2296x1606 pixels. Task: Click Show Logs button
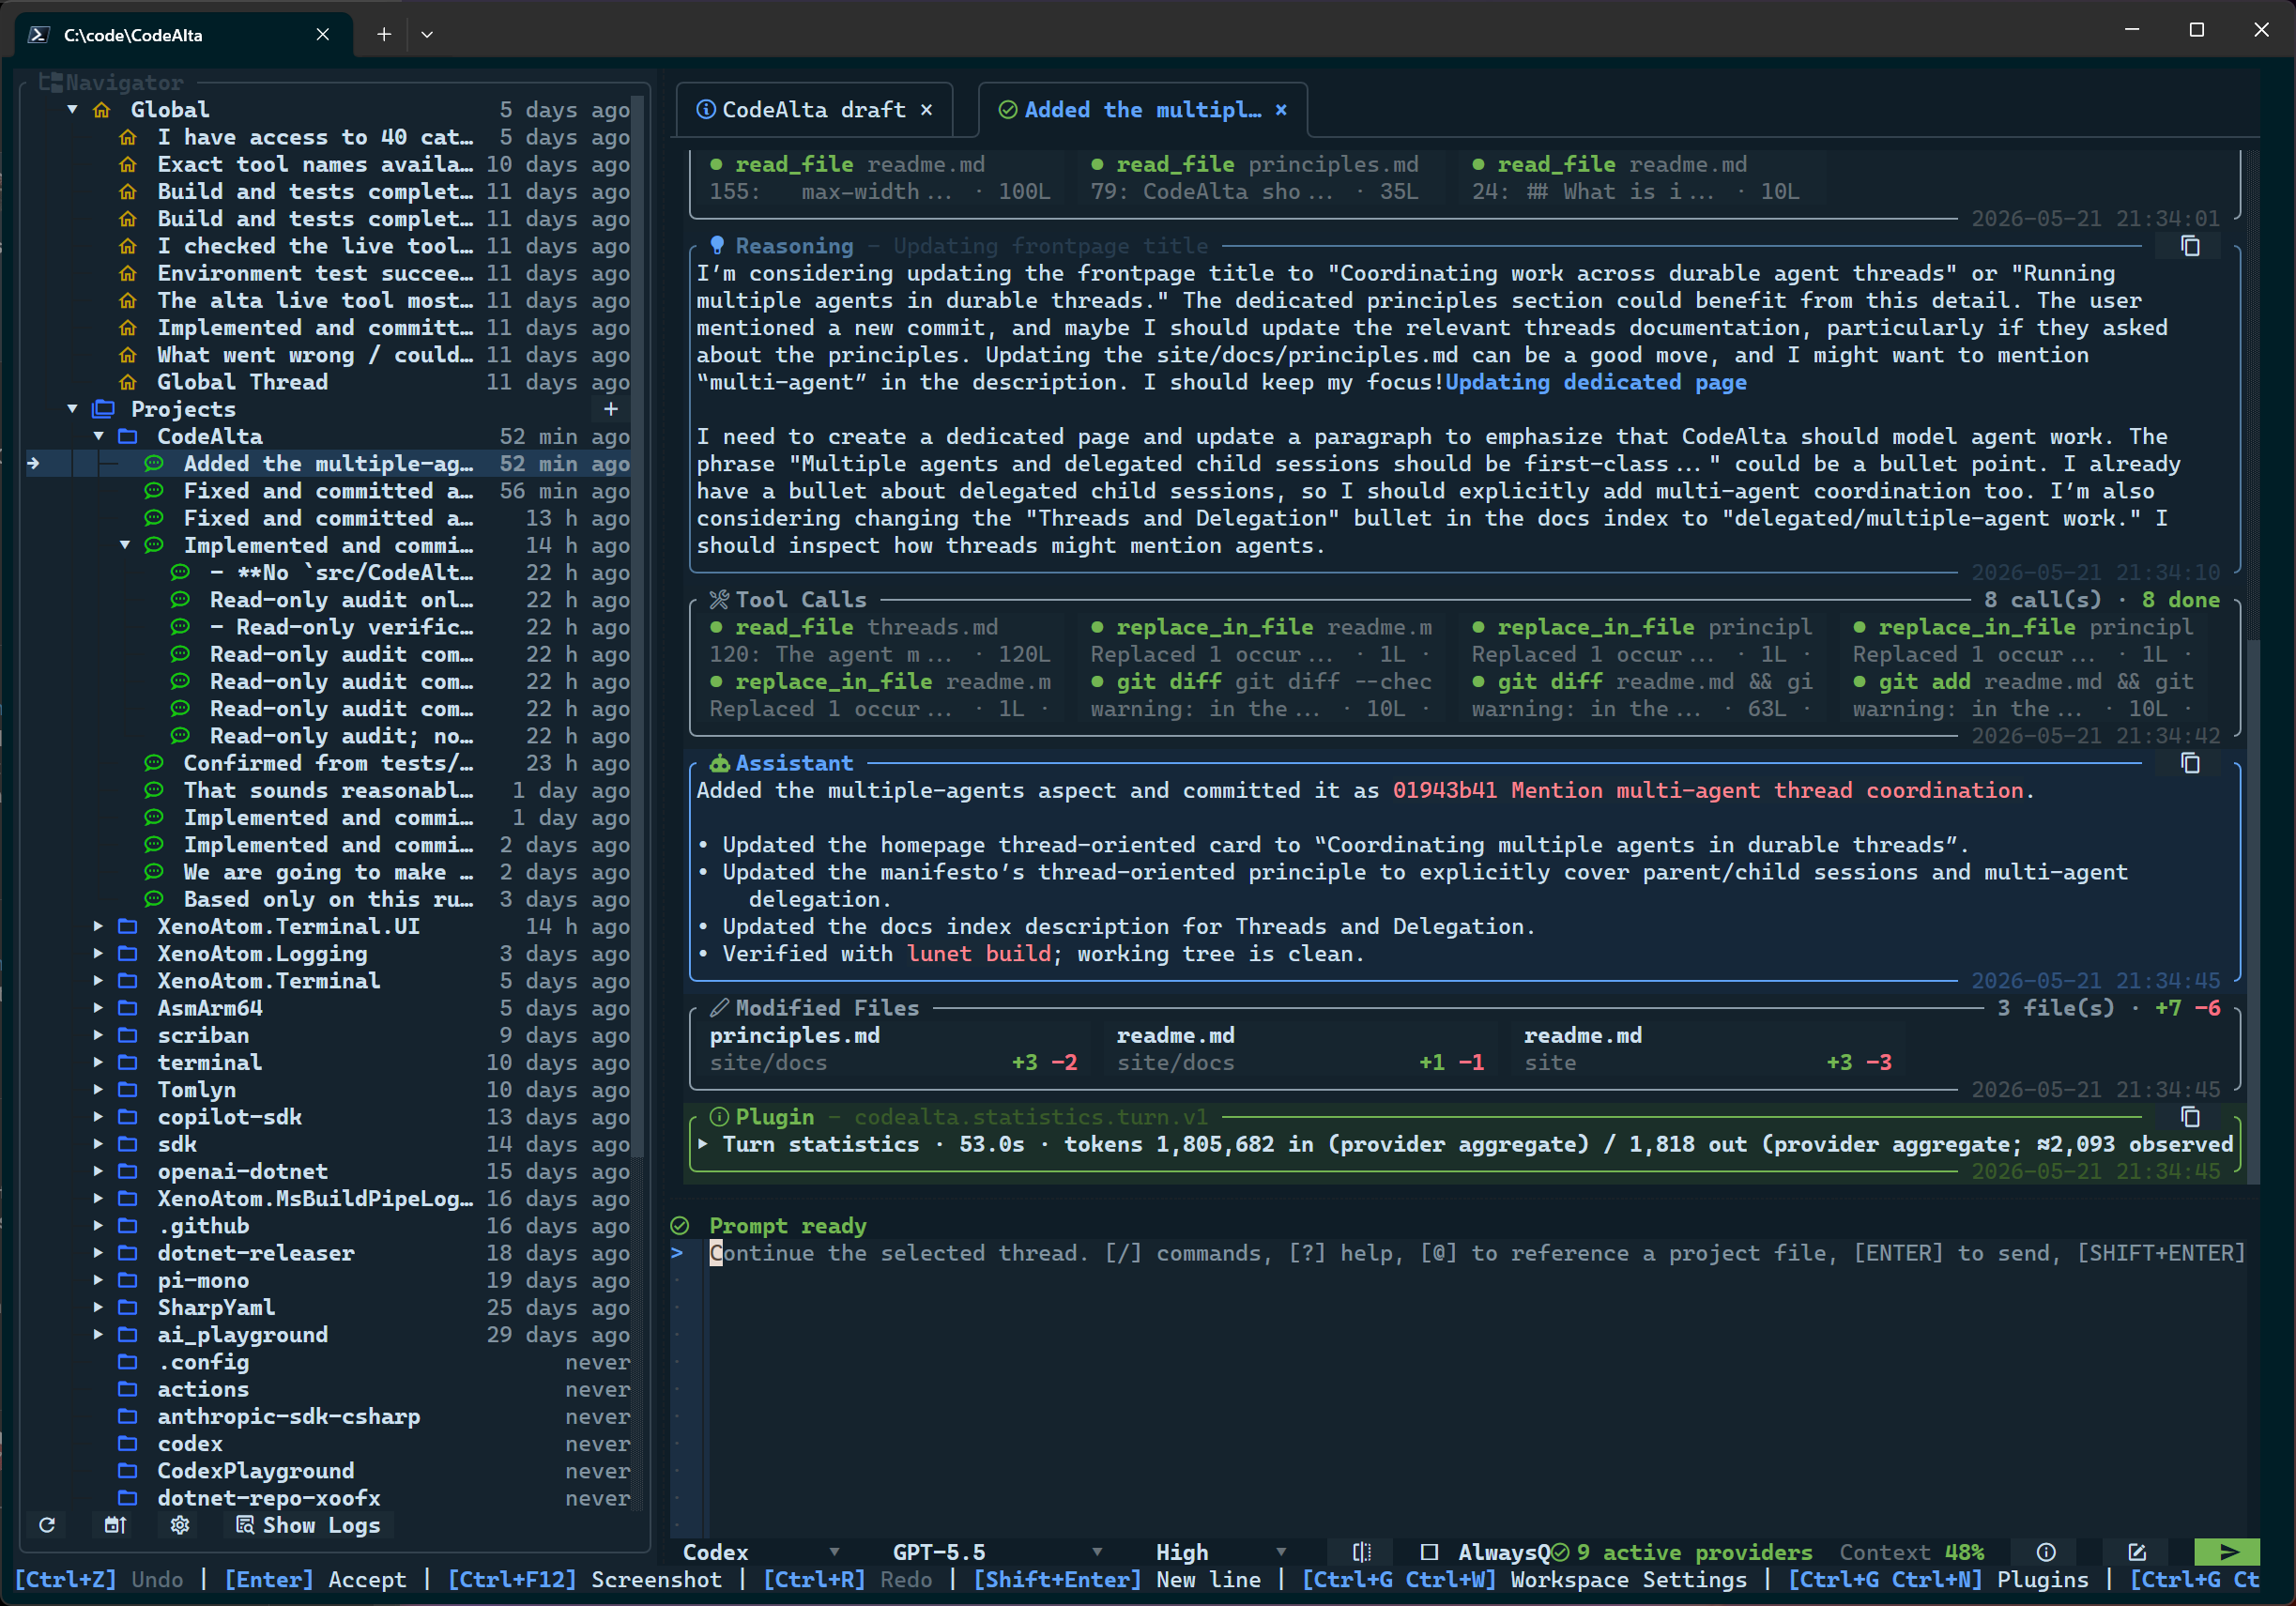click(308, 1525)
